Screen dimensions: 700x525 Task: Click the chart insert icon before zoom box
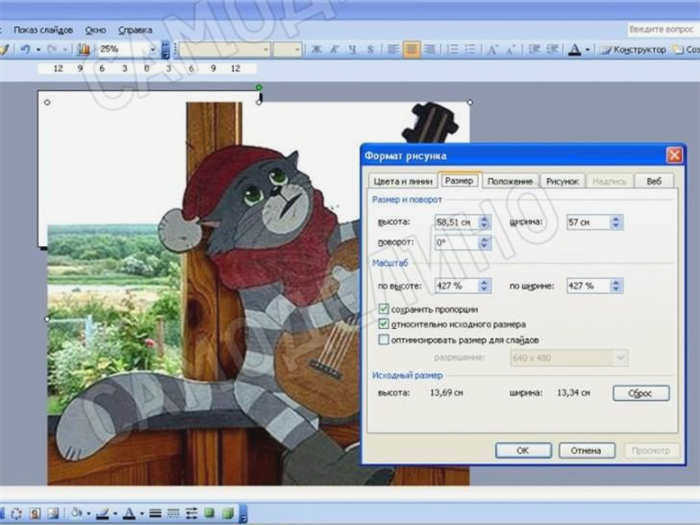(x=83, y=49)
